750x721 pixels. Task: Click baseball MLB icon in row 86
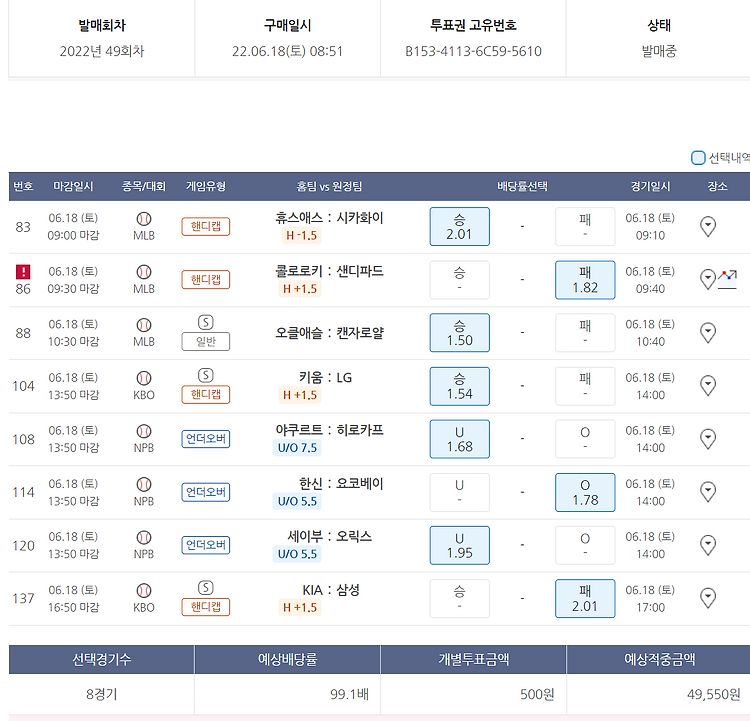144,272
